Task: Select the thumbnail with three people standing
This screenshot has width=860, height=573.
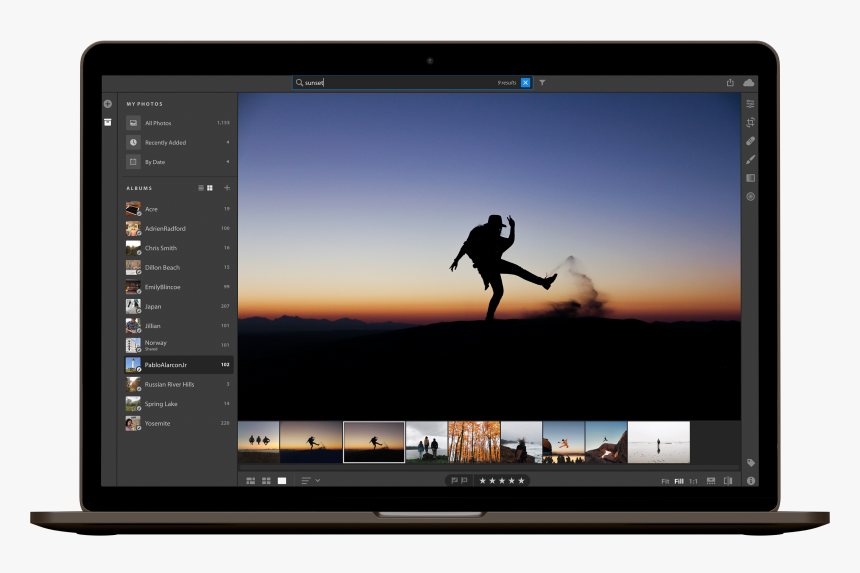Action: 426,442
